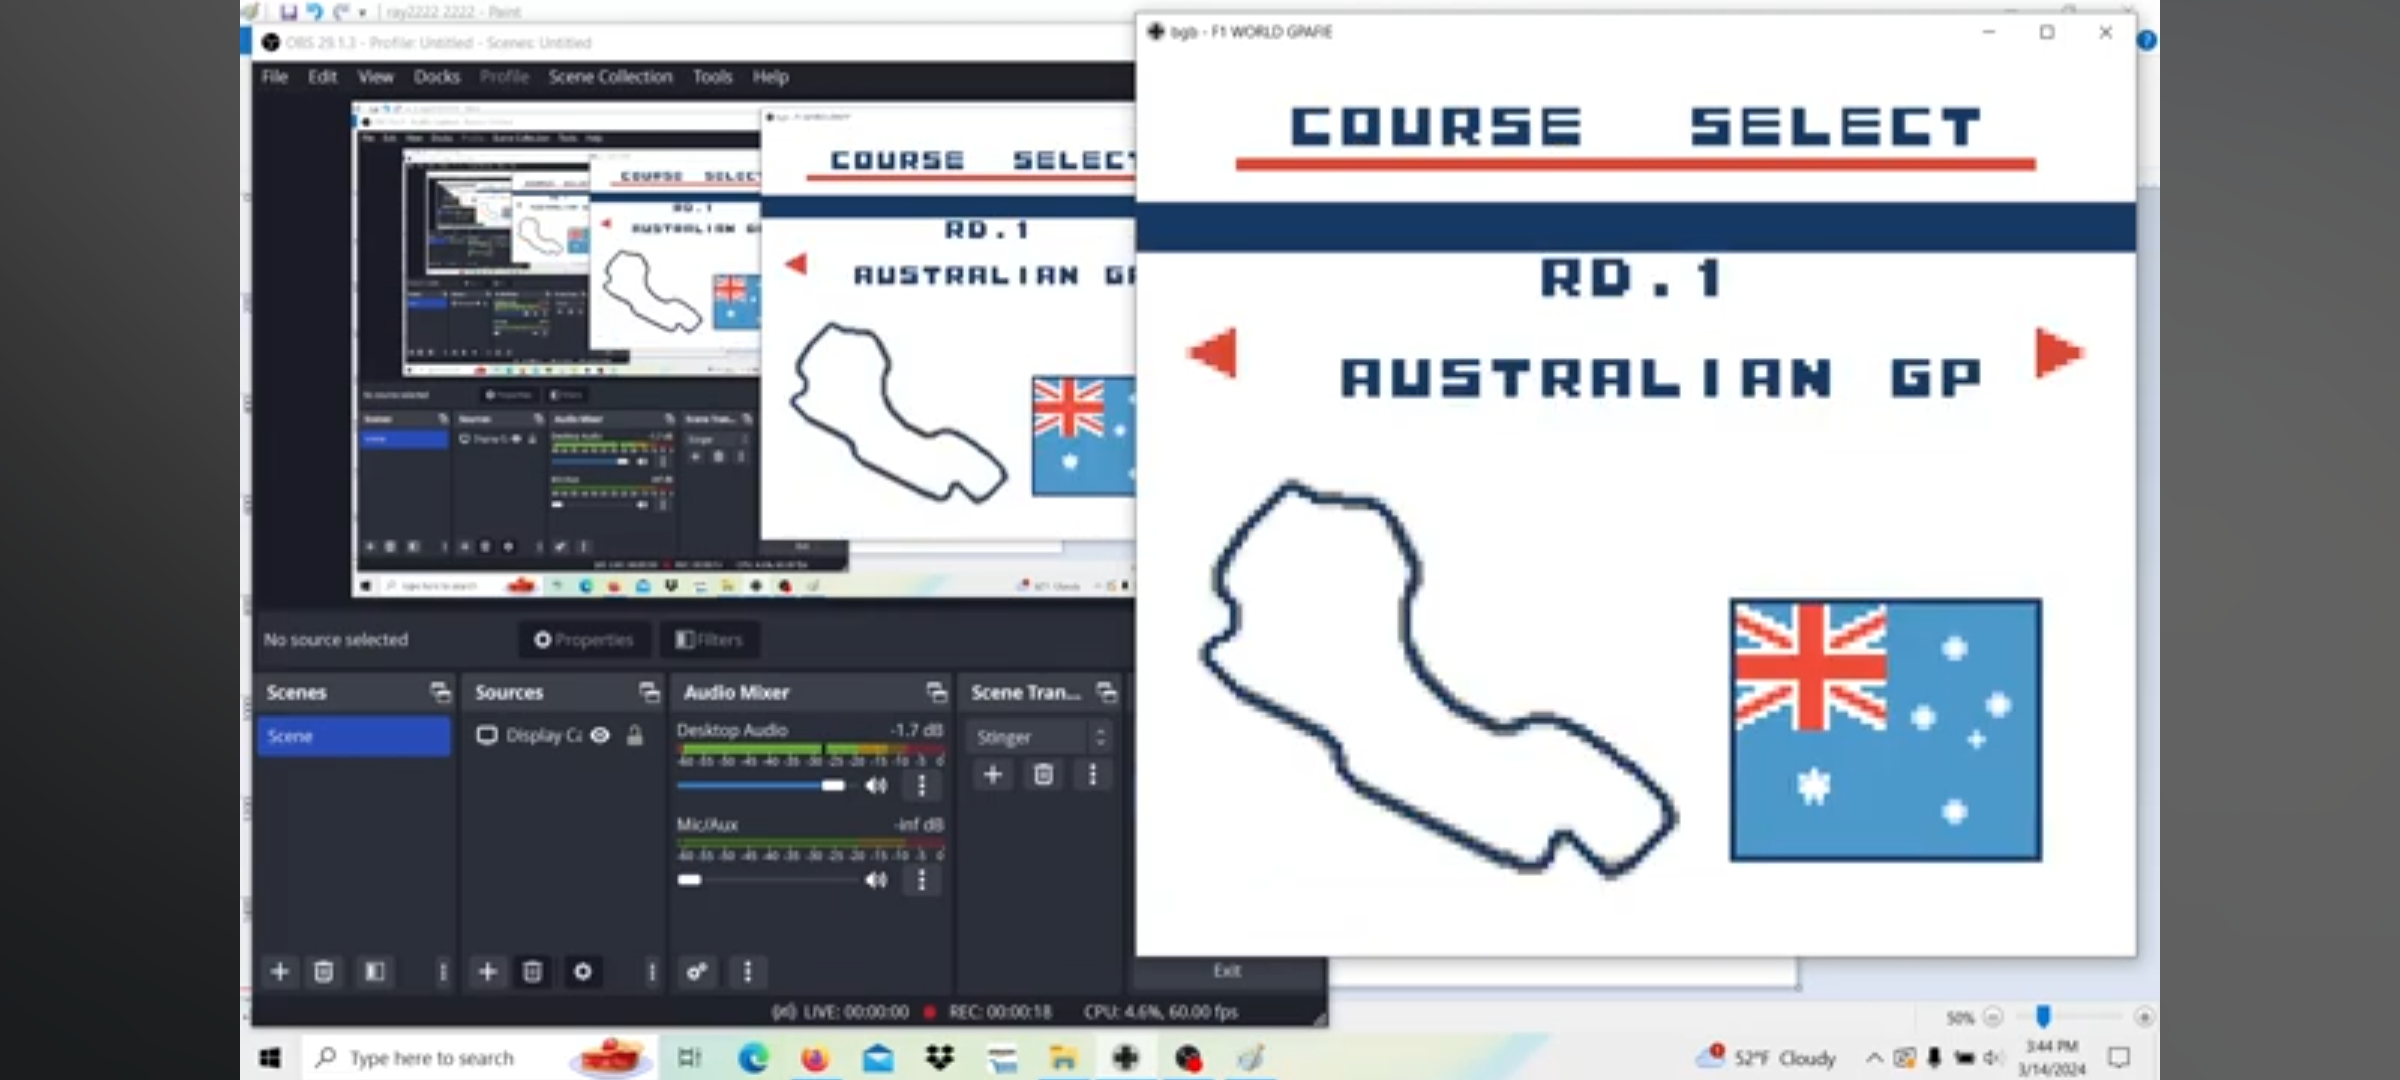Open scene filters icon in Scenes panel
Screen dimensions: 2400x1080
375,971
